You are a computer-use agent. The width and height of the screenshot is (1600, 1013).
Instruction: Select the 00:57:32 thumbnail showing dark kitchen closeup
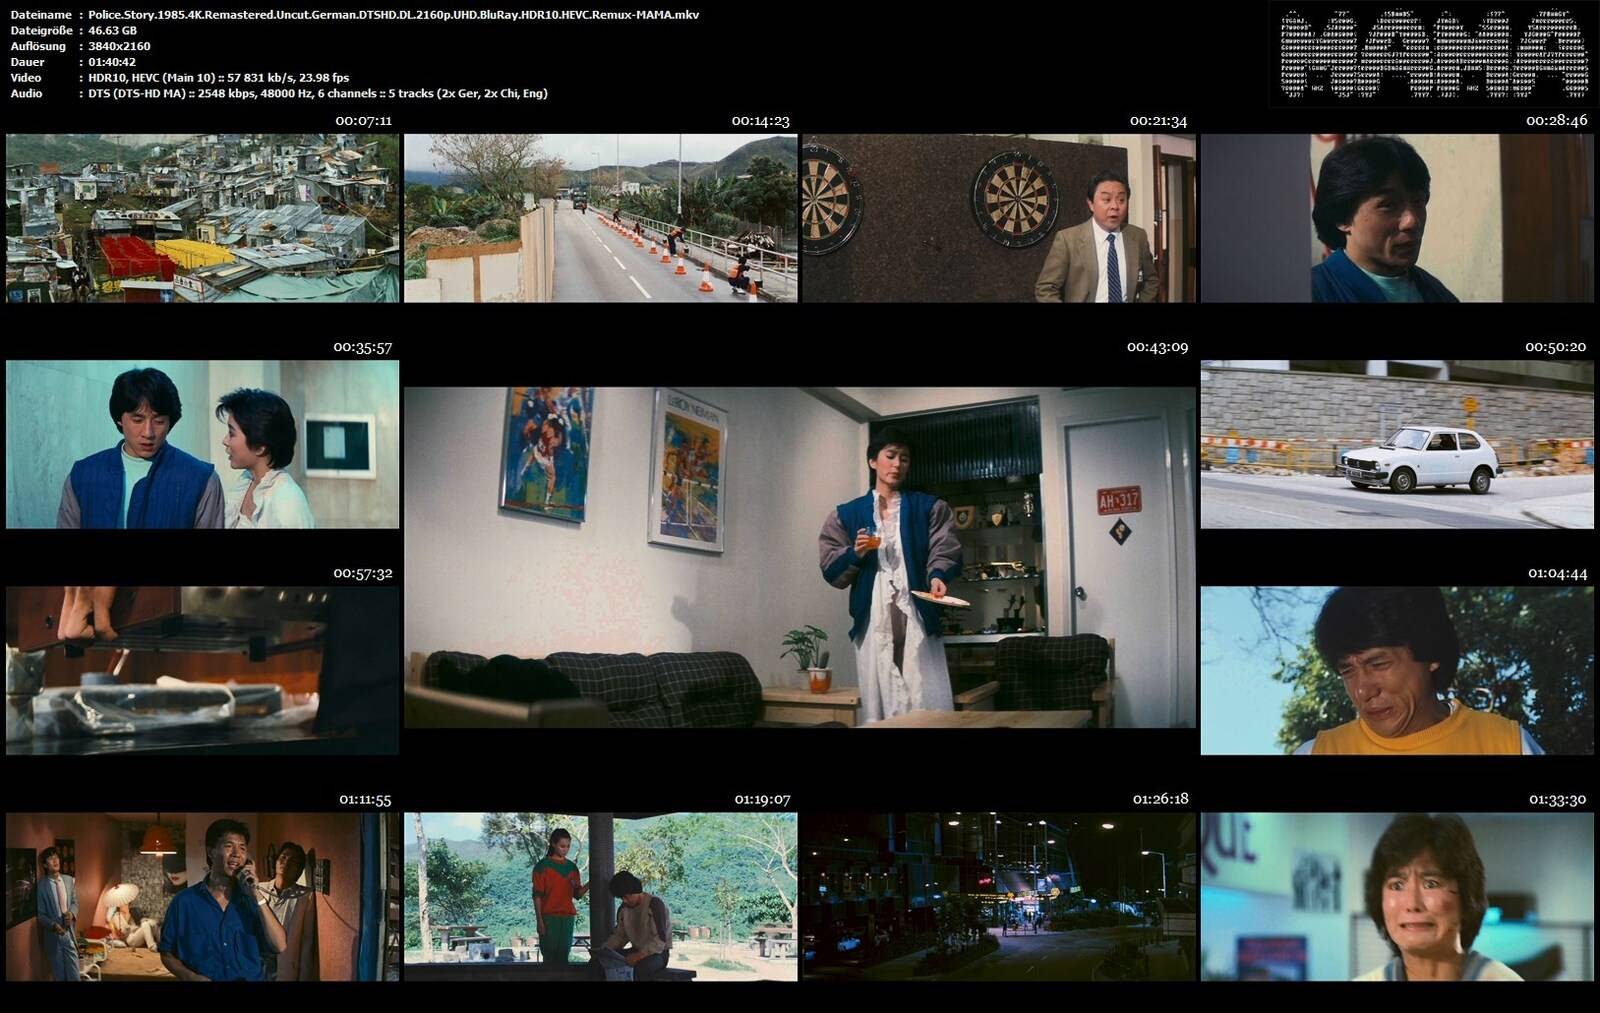tap(202, 670)
